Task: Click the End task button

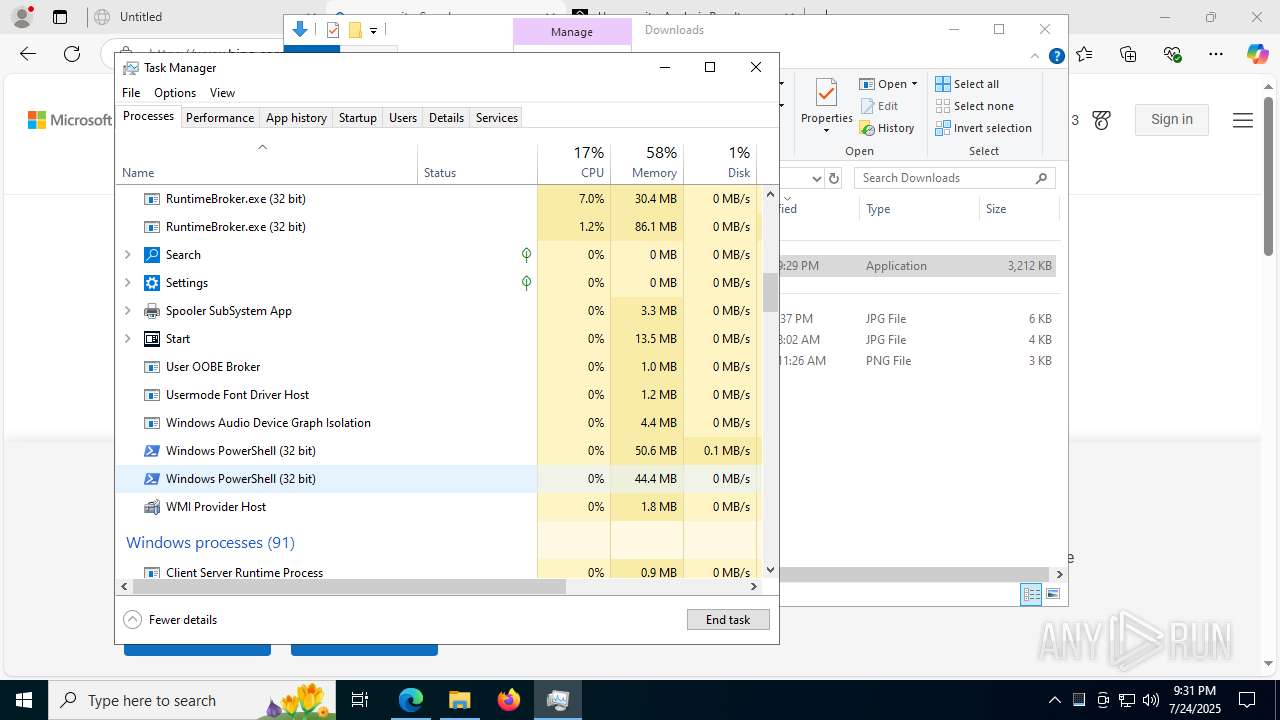Action: [728, 620]
